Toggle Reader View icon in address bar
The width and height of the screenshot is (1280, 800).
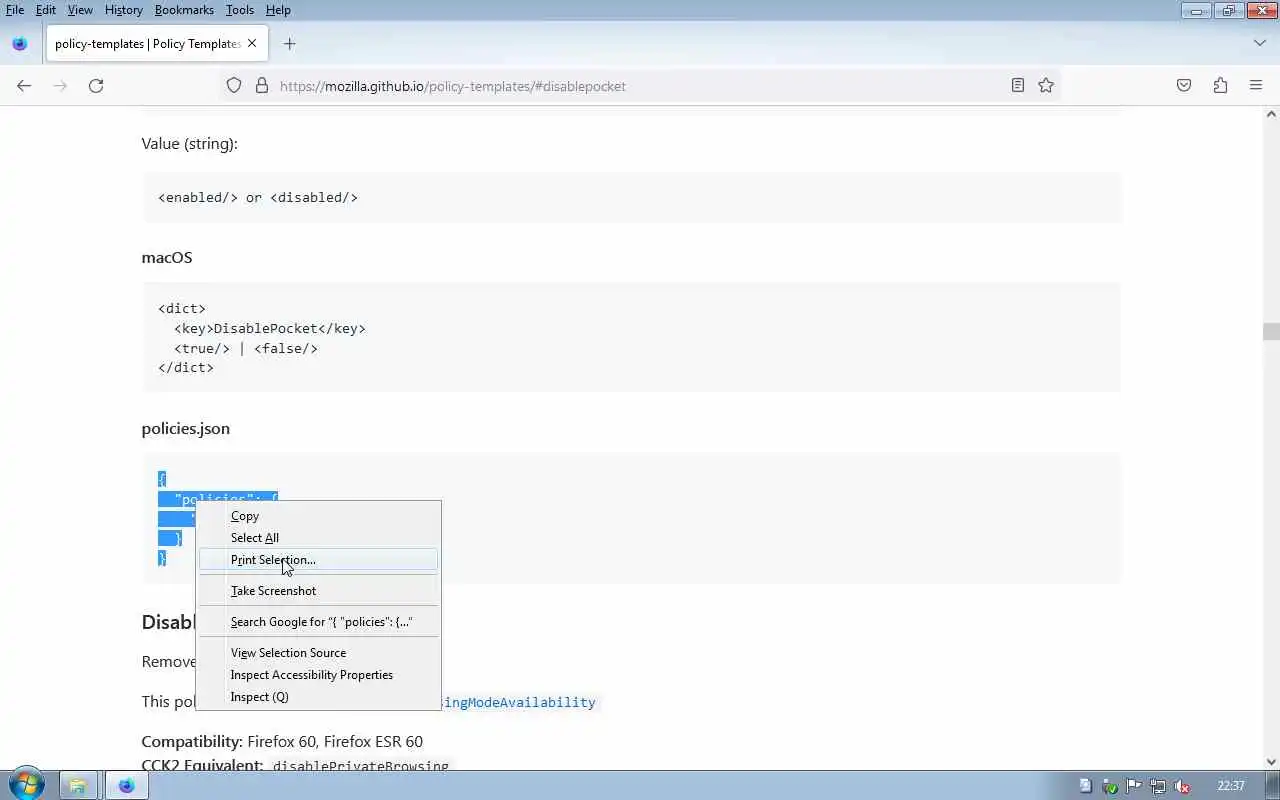(1018, 86)
